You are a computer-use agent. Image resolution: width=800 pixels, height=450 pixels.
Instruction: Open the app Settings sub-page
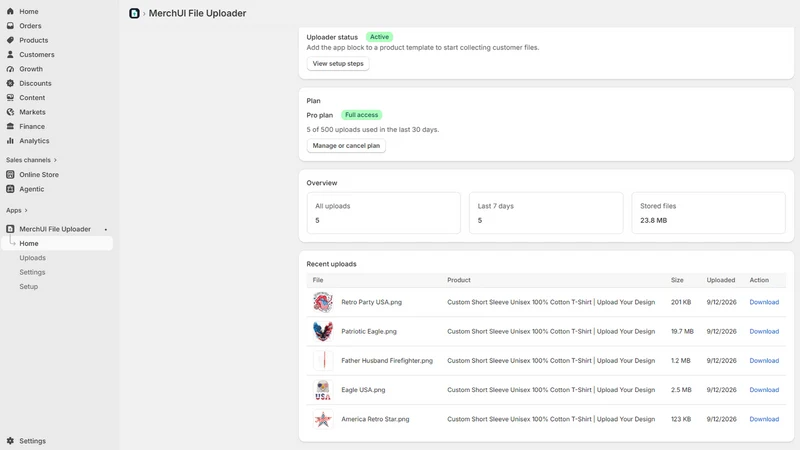pyautogui.click(x=32, y=272)
